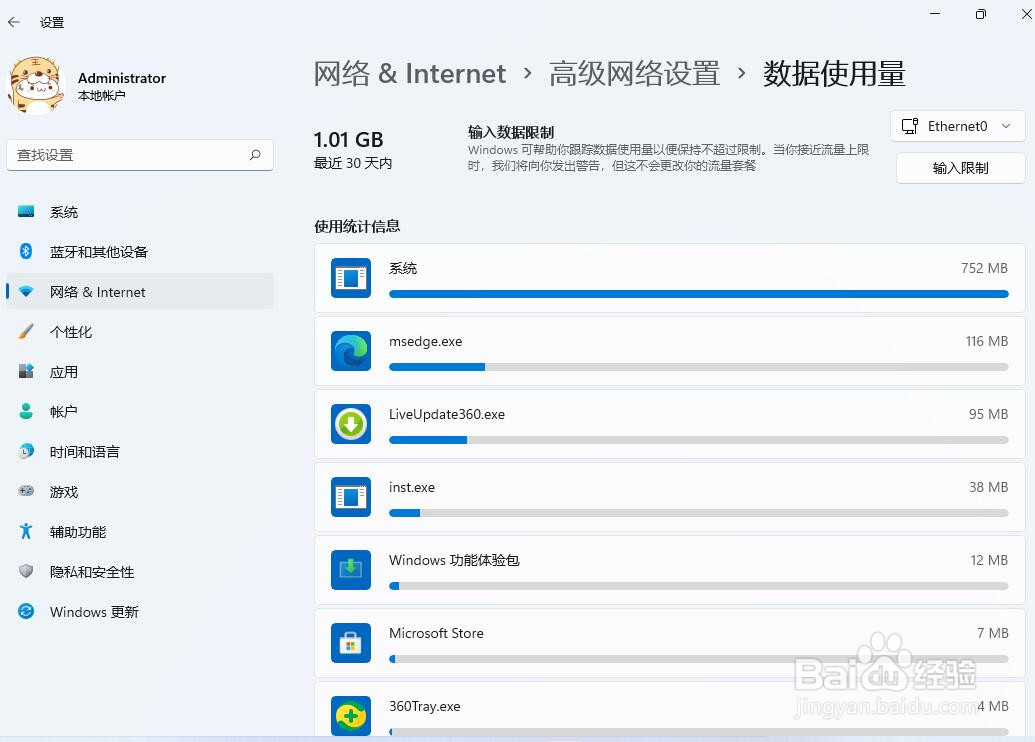Click the 系统 data usage progress bar
Viewport: 1035px width, 742px height.
(x=698, y=294)
